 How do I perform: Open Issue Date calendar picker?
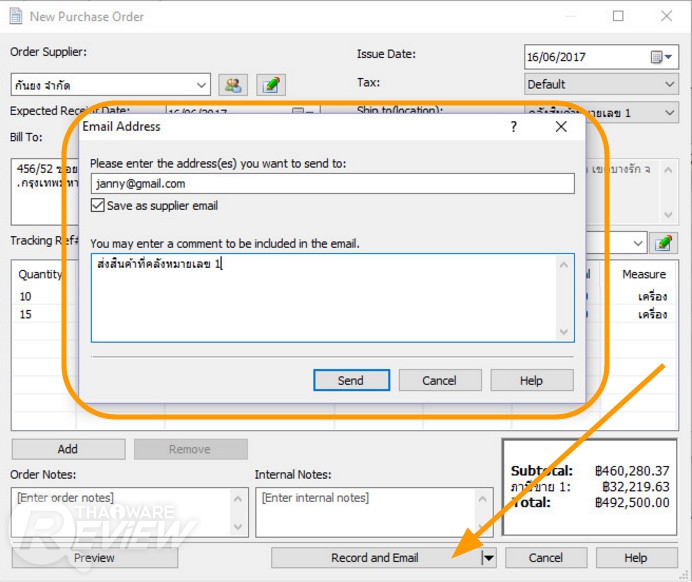click(x=661, y=57)
